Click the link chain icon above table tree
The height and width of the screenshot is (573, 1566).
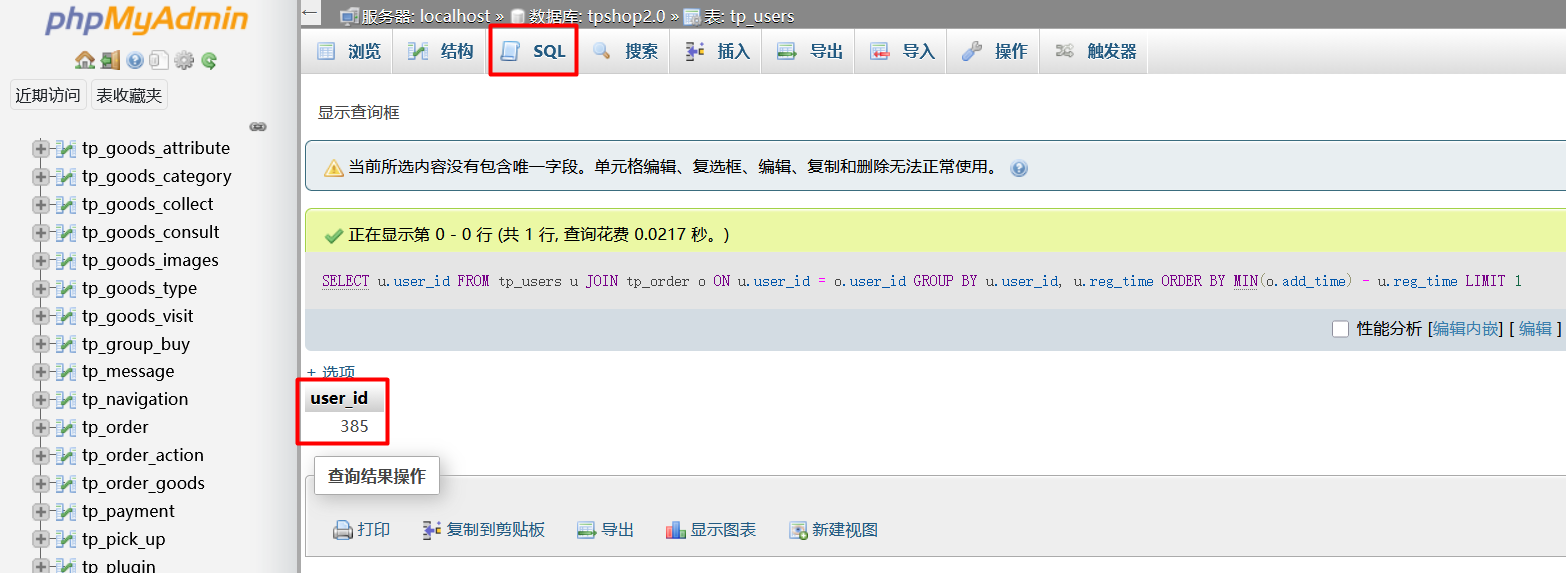click(258, 127)
